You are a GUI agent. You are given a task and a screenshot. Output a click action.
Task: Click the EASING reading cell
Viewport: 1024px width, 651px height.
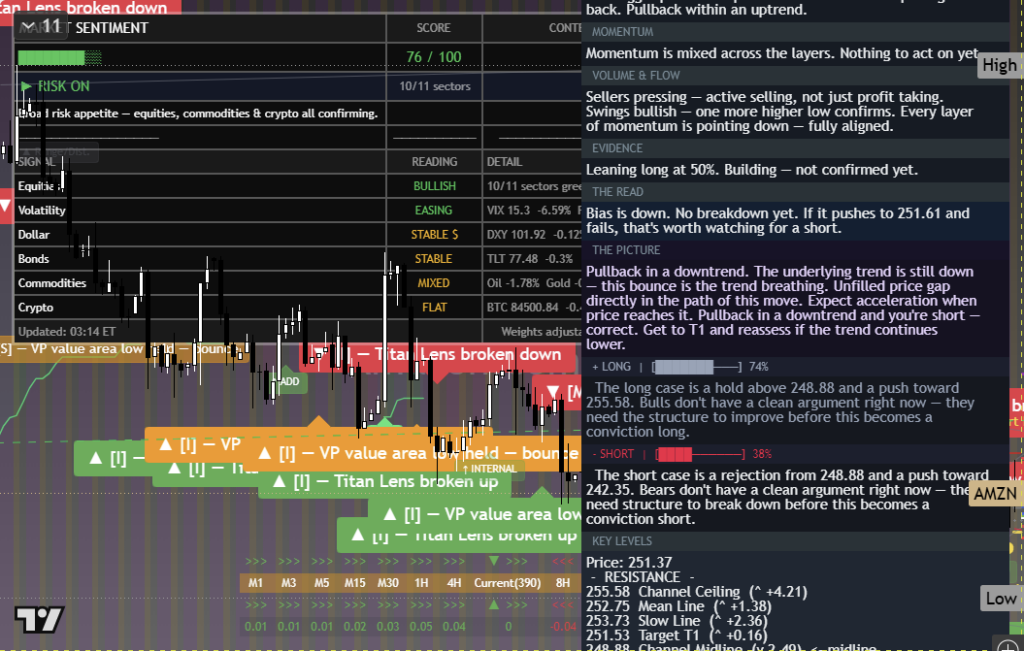pyautogui.click(x=434, y=210)
